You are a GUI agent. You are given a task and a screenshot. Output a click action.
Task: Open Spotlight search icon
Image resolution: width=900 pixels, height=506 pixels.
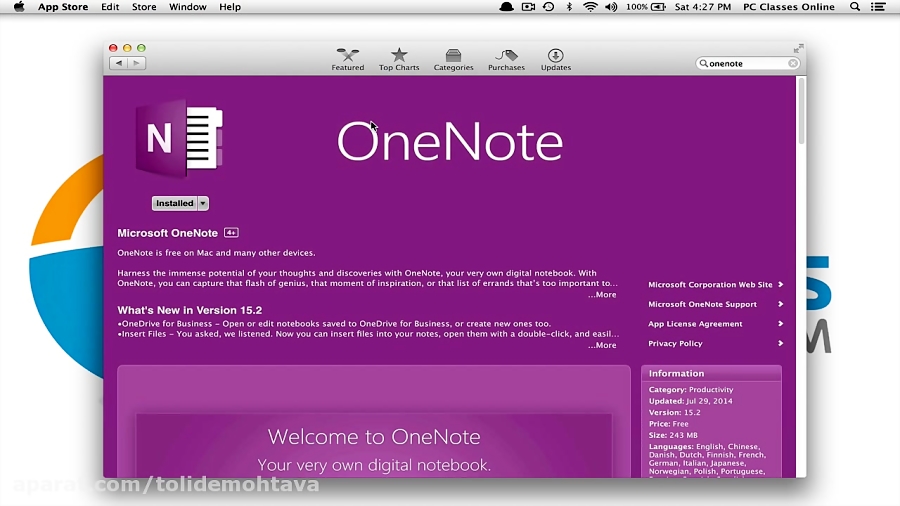click(855, 7)
